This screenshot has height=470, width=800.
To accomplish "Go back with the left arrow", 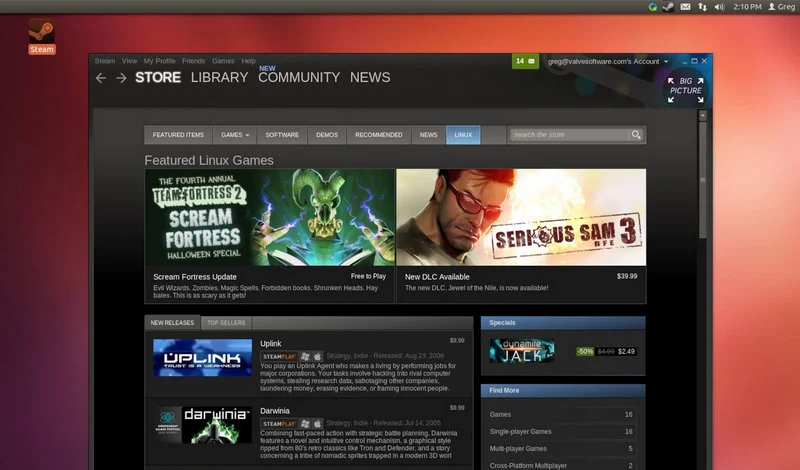I will [101, 78].
